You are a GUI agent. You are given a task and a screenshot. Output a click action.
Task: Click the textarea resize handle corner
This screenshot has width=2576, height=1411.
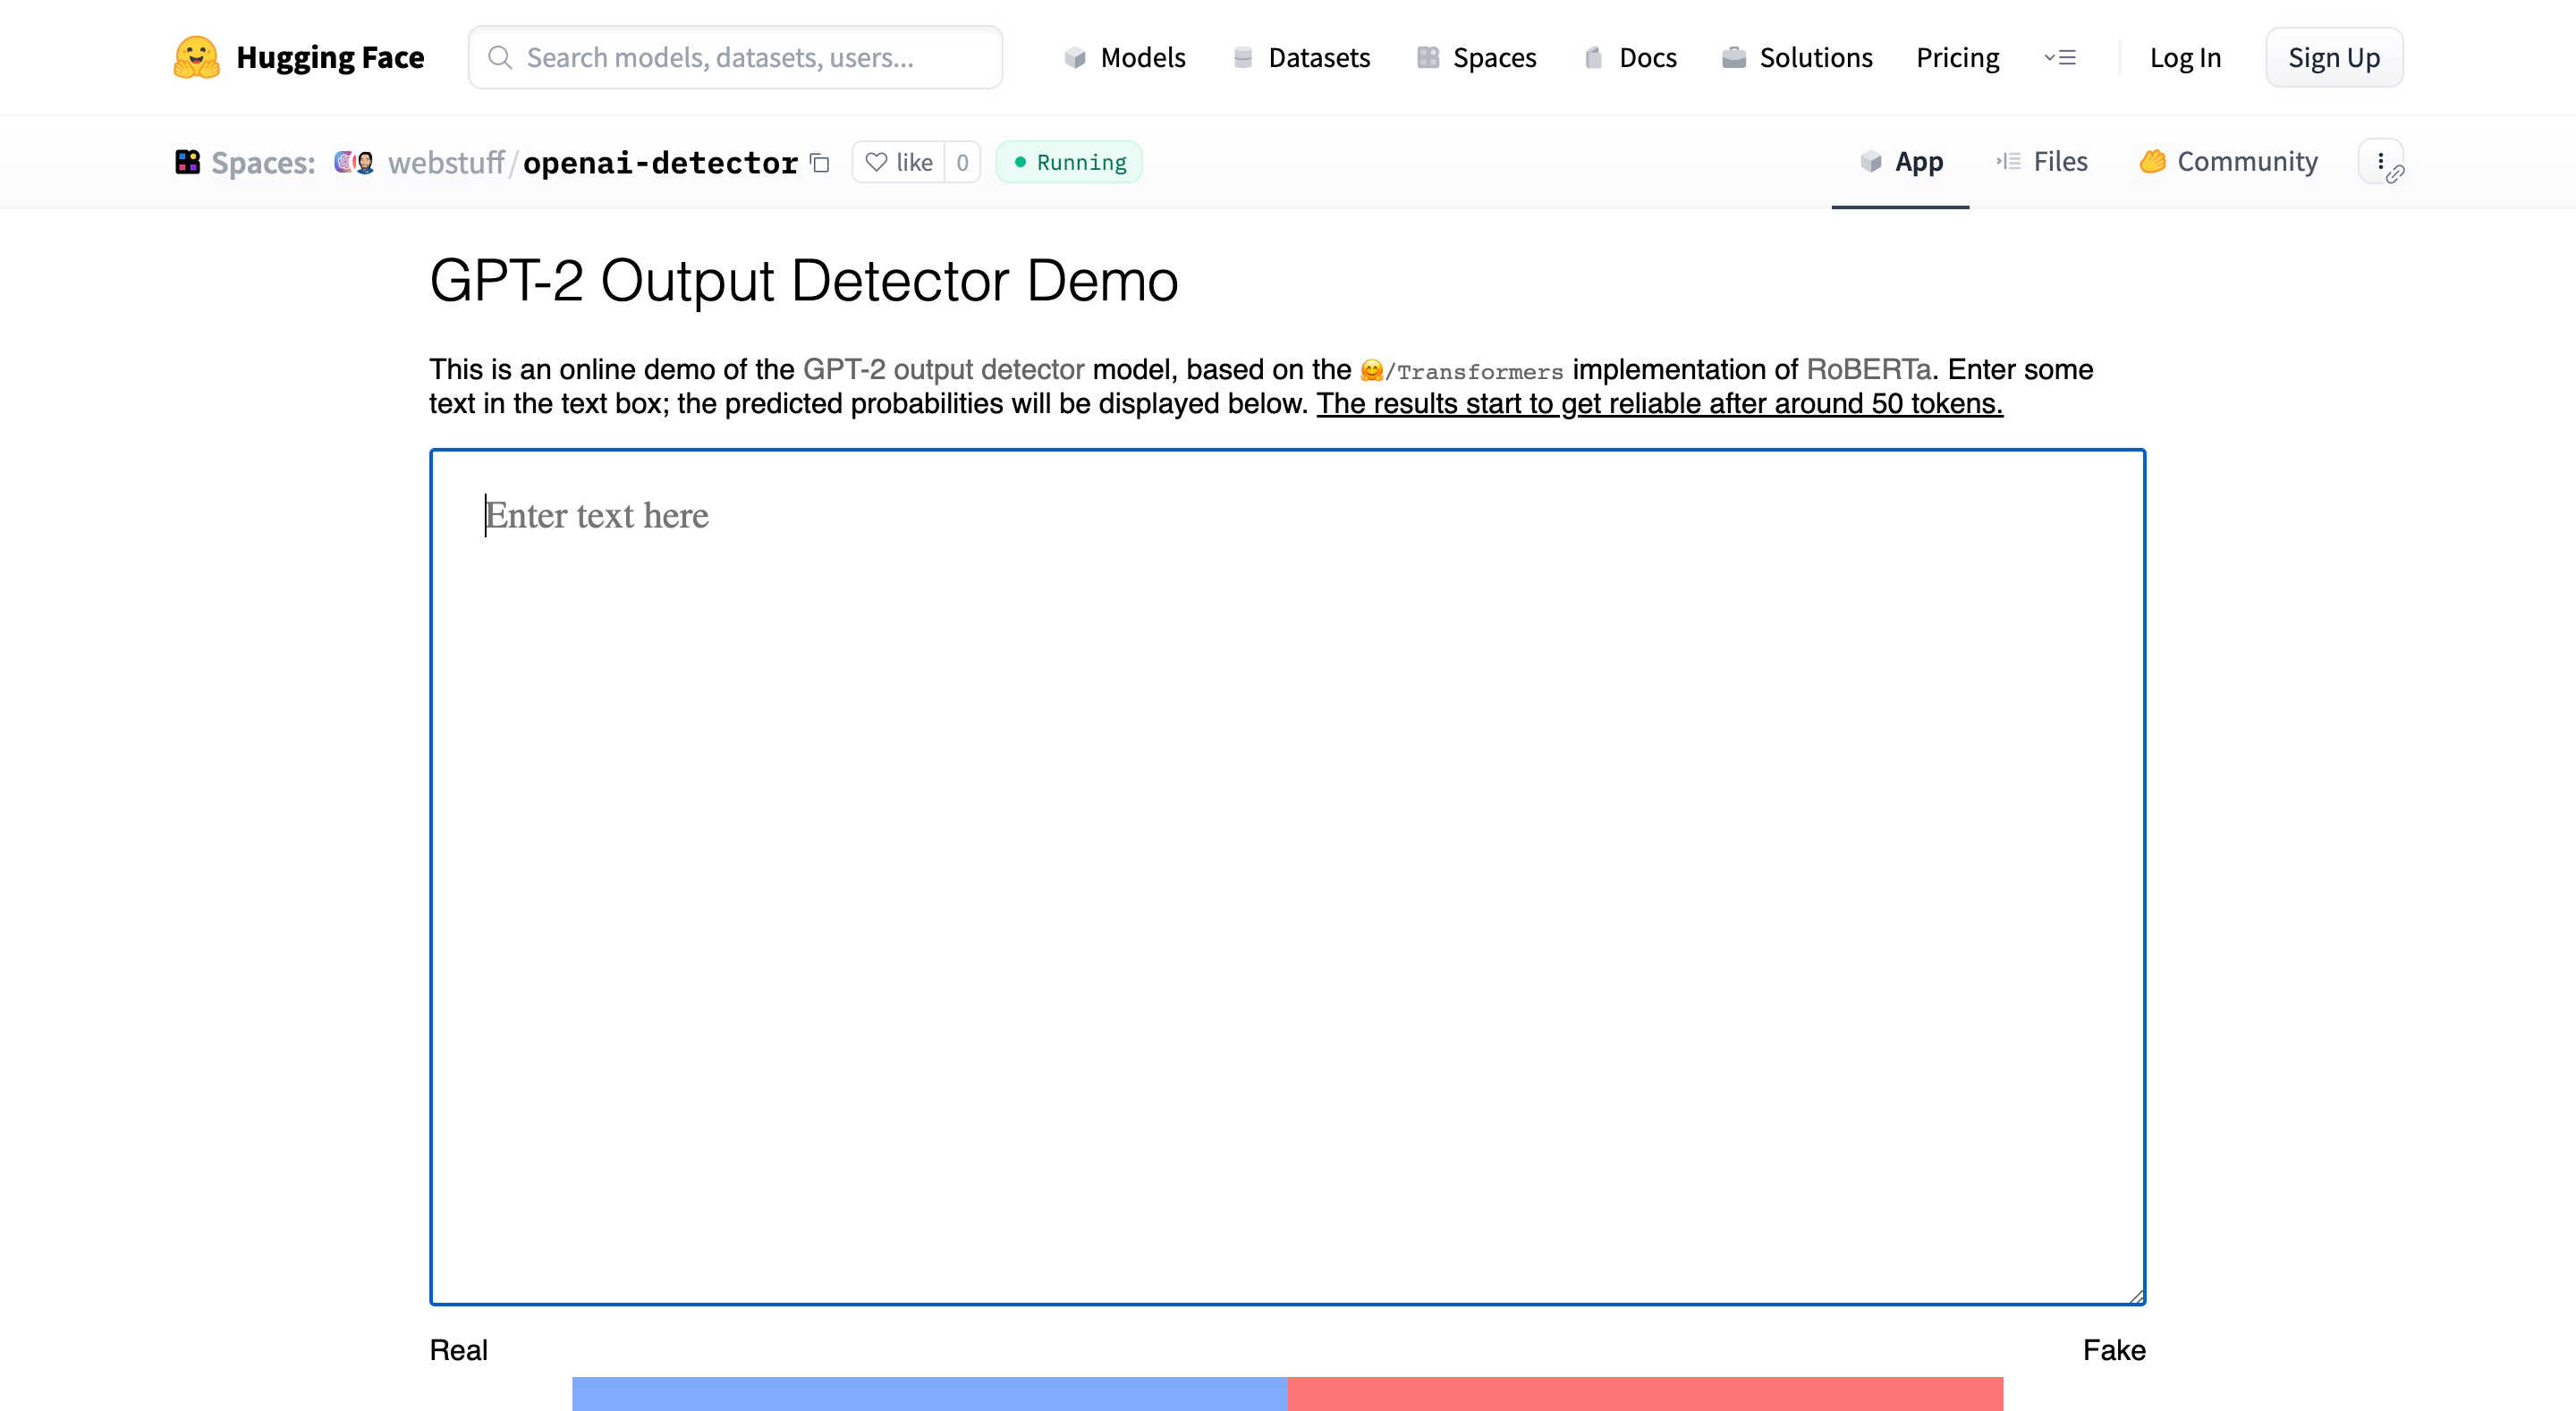2136,1296
